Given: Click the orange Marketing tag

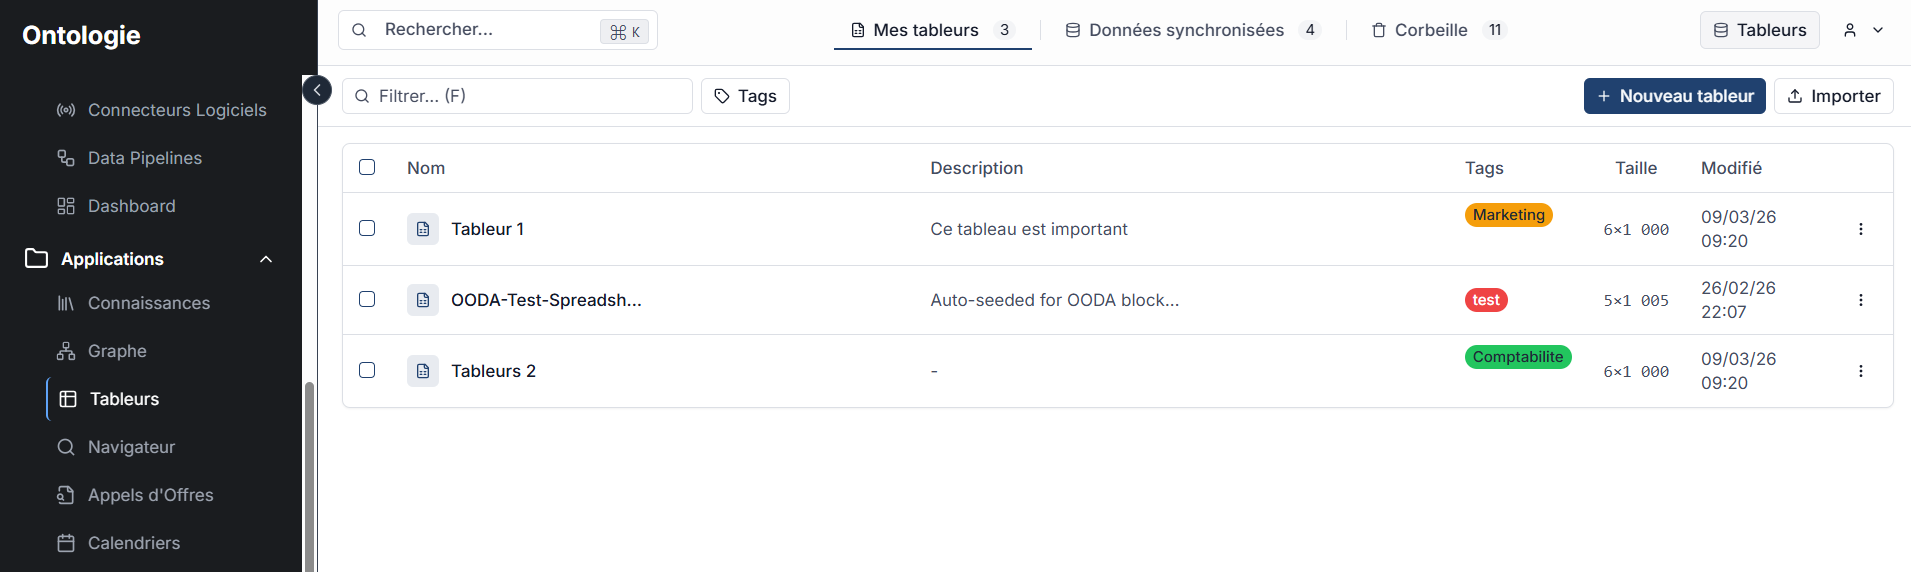Looking at the screenshot, I should click(1508, 215).
